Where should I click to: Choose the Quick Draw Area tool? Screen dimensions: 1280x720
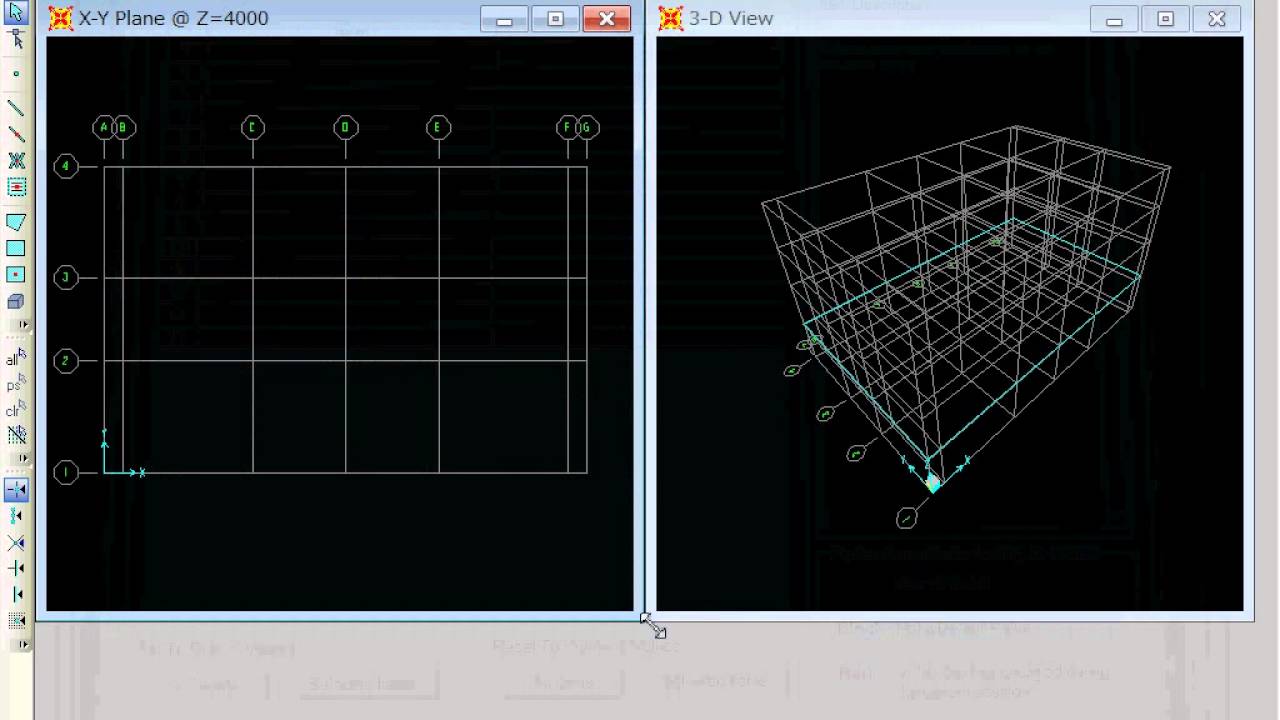pyautogui.click(x=16, y=274)
